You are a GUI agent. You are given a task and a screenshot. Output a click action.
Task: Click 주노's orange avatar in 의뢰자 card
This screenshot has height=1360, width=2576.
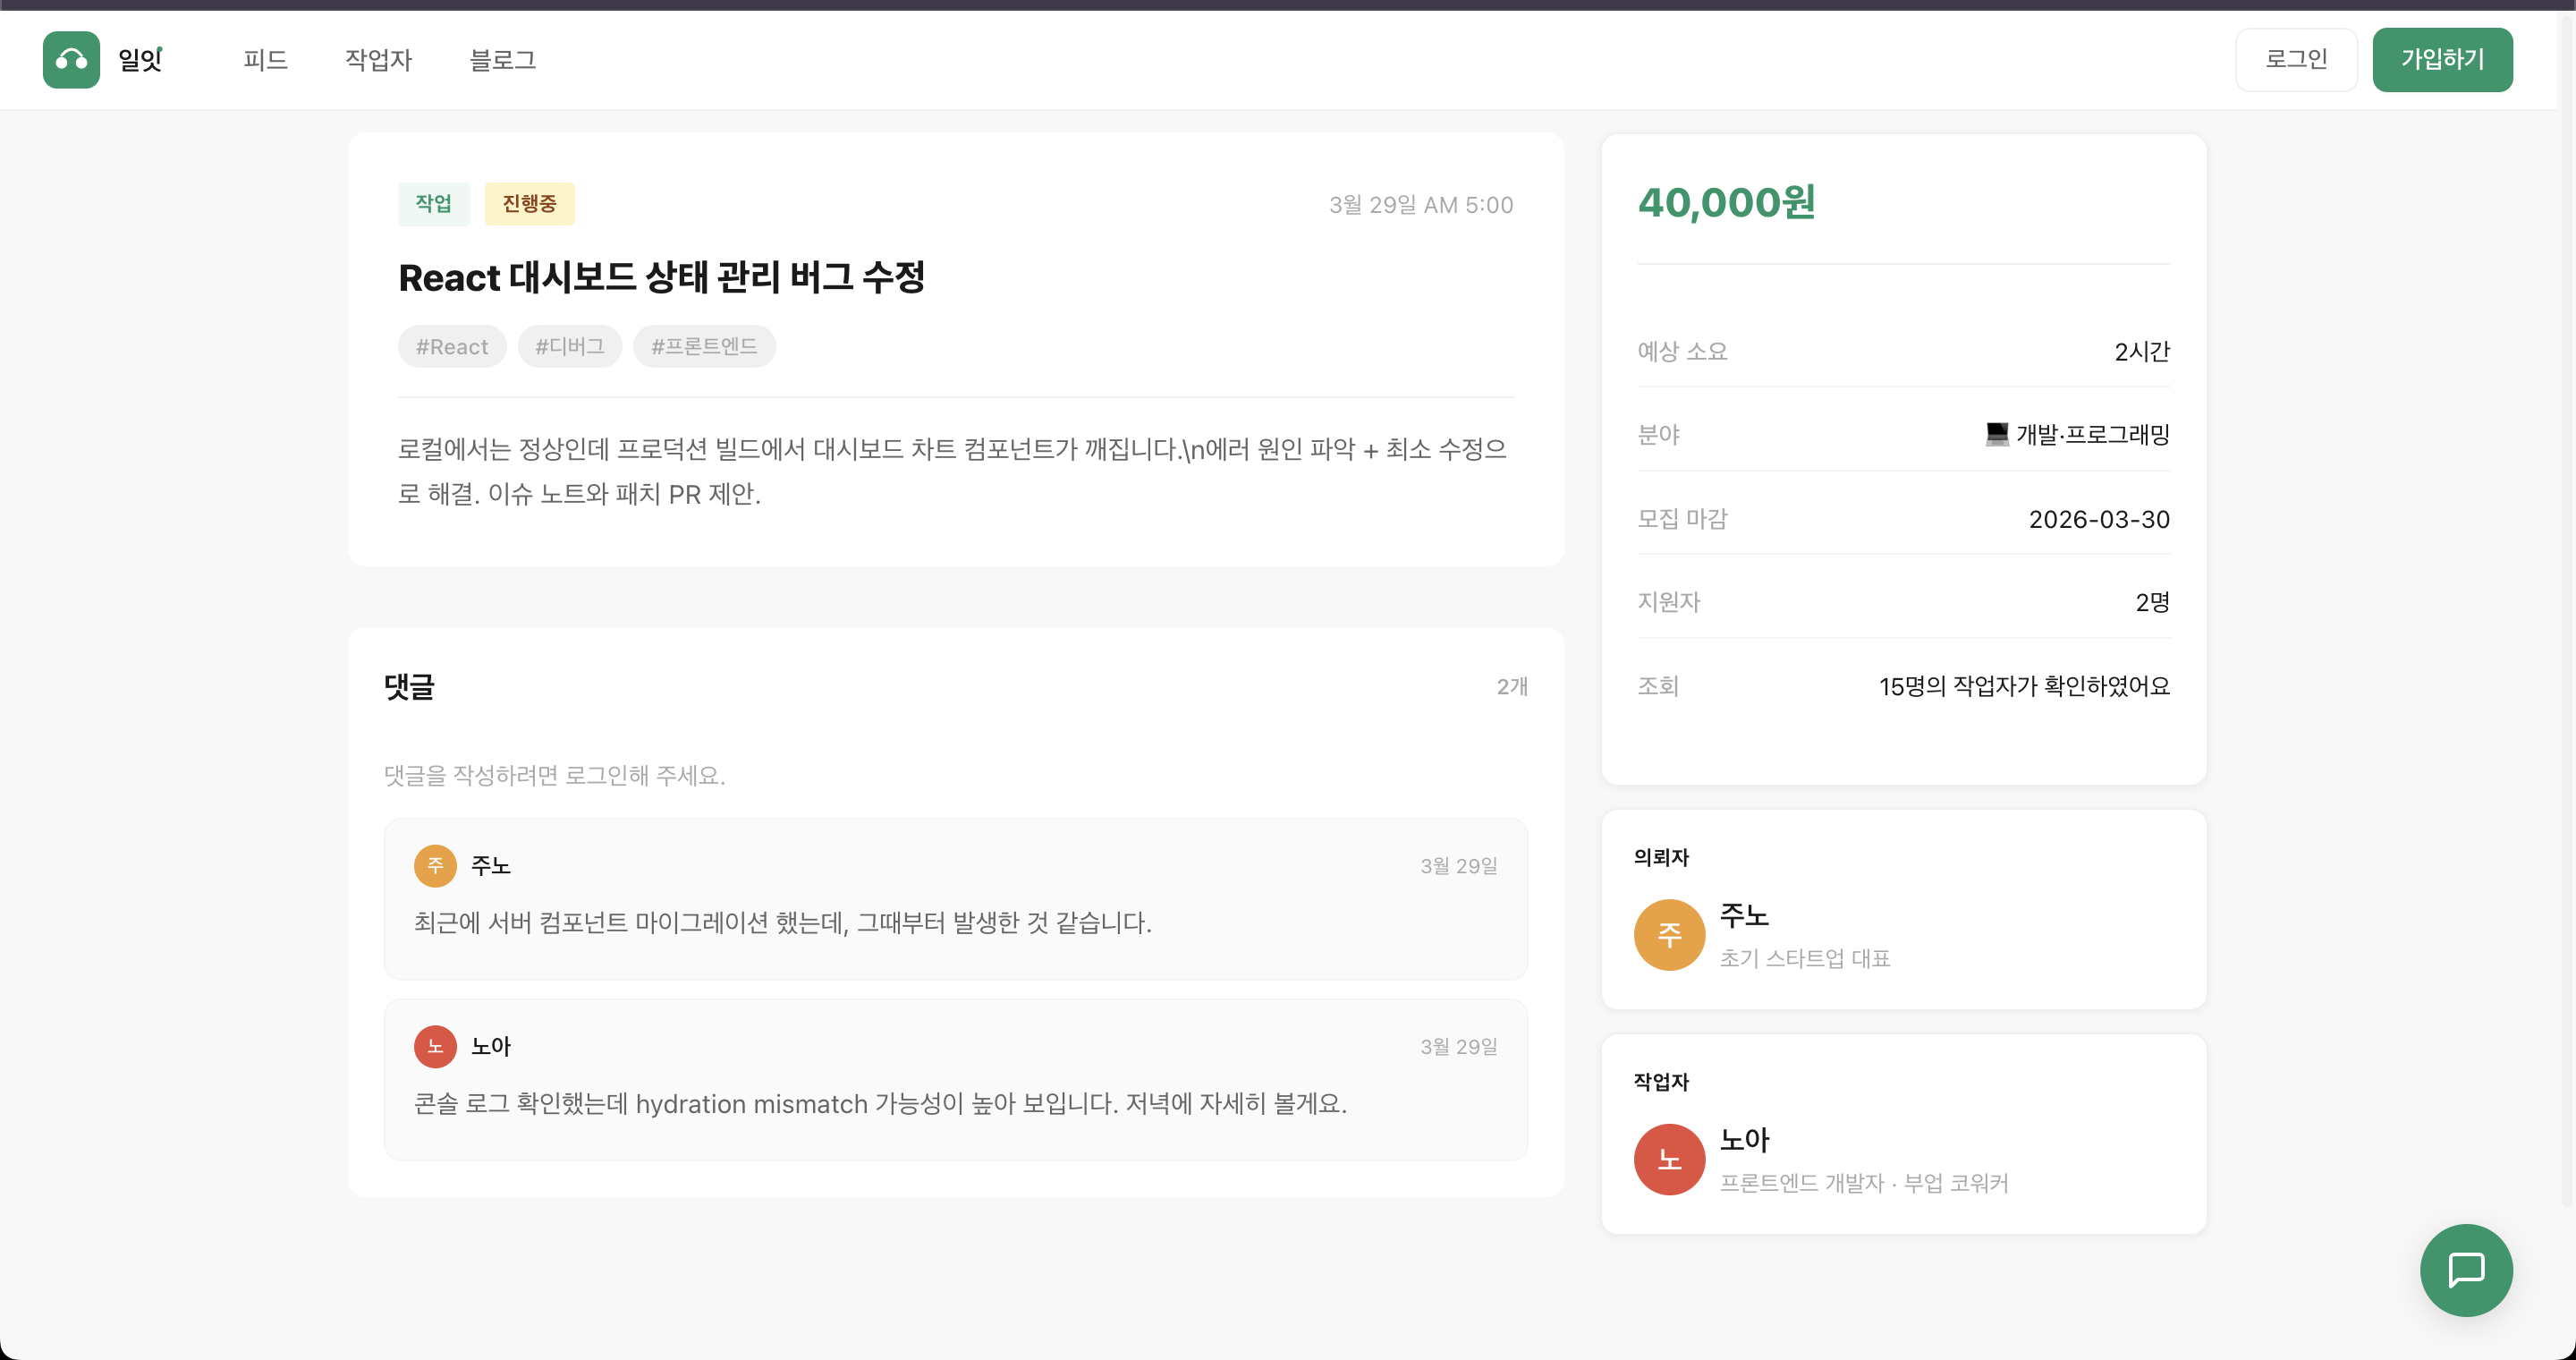(1669, 935)
